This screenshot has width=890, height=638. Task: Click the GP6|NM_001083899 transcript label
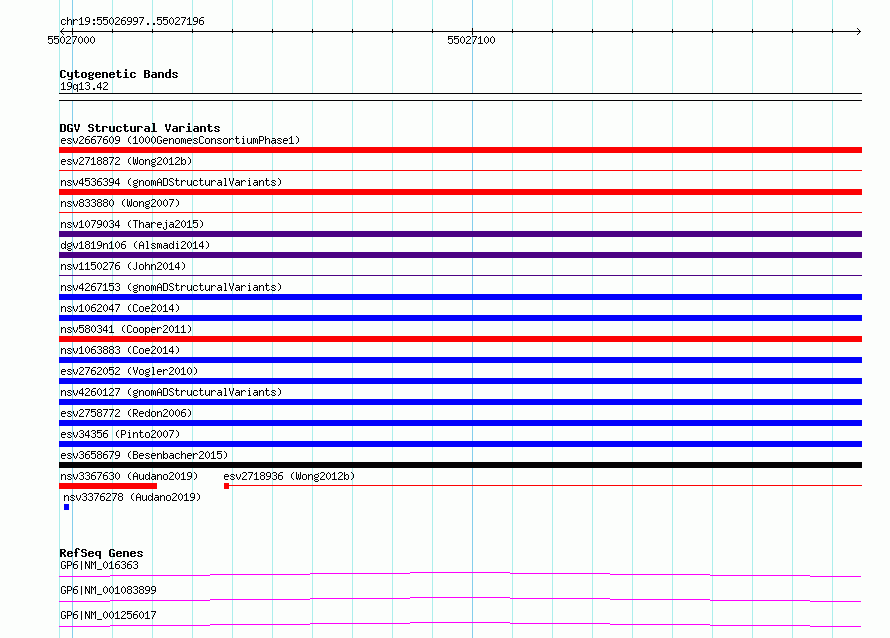click(108, 590)
